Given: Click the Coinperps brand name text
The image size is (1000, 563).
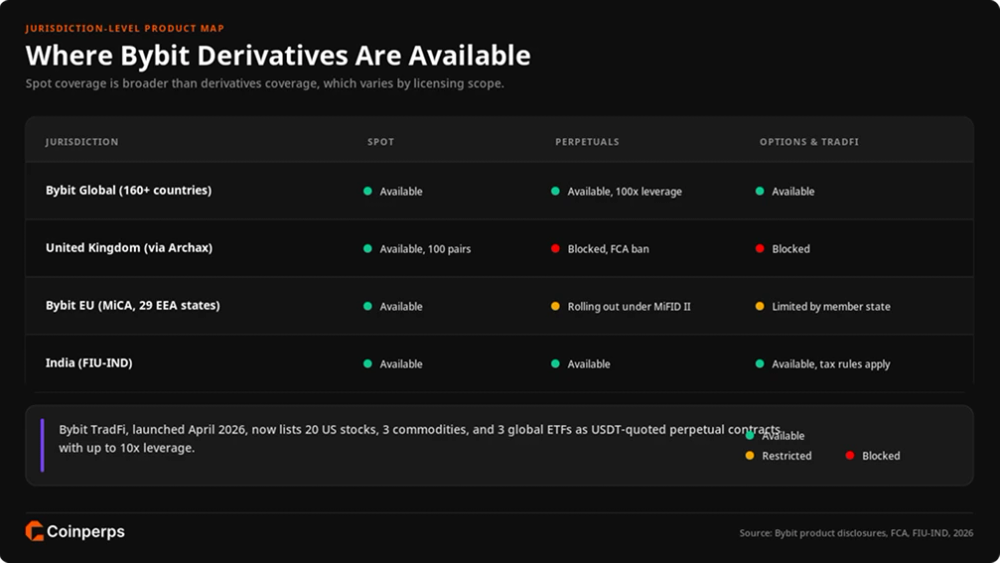Looking at the screenshot, I should [x=85, y=532].
